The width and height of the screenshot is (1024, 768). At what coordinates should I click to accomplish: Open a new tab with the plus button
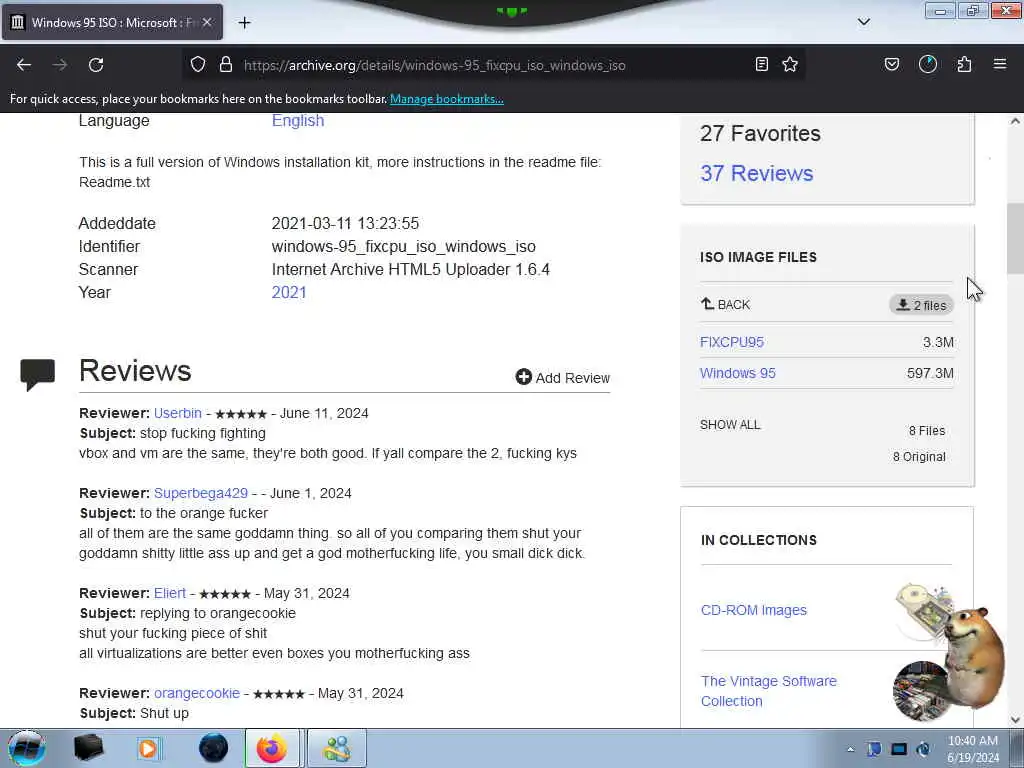pos(244,23)
